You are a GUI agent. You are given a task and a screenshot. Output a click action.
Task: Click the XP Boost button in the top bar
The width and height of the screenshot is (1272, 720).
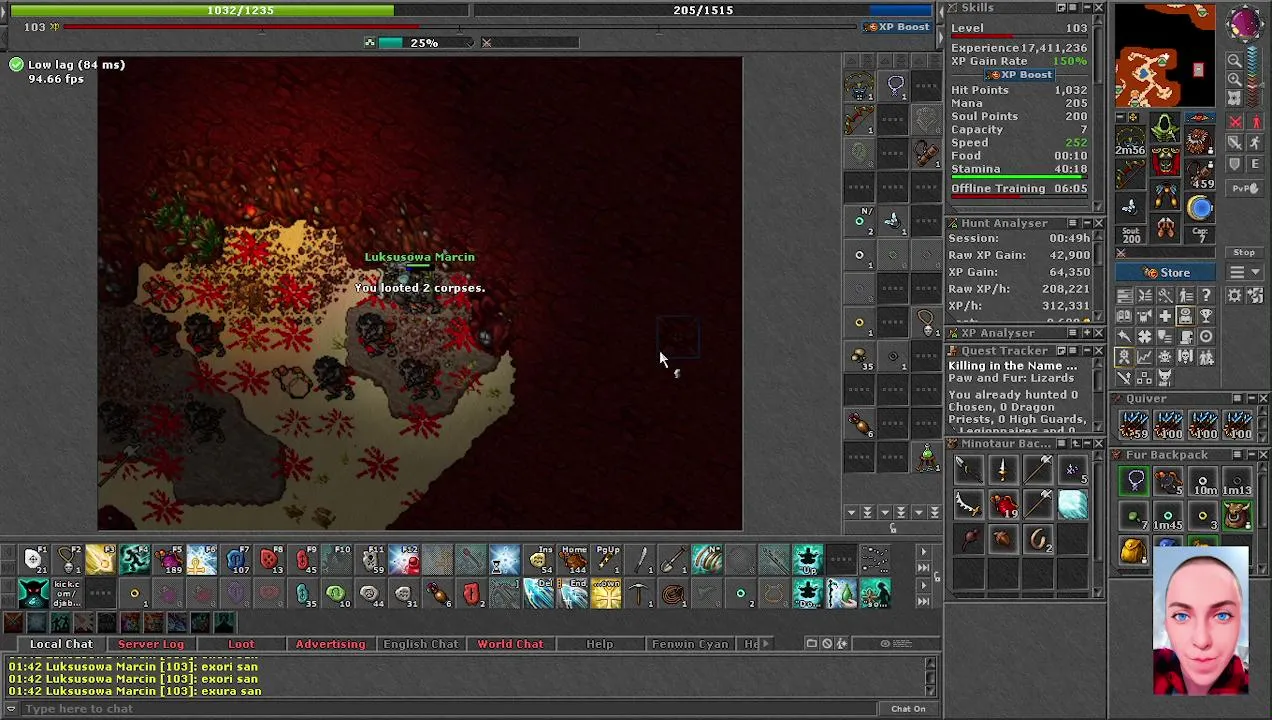pyautogui.click(x=899, y=27)
